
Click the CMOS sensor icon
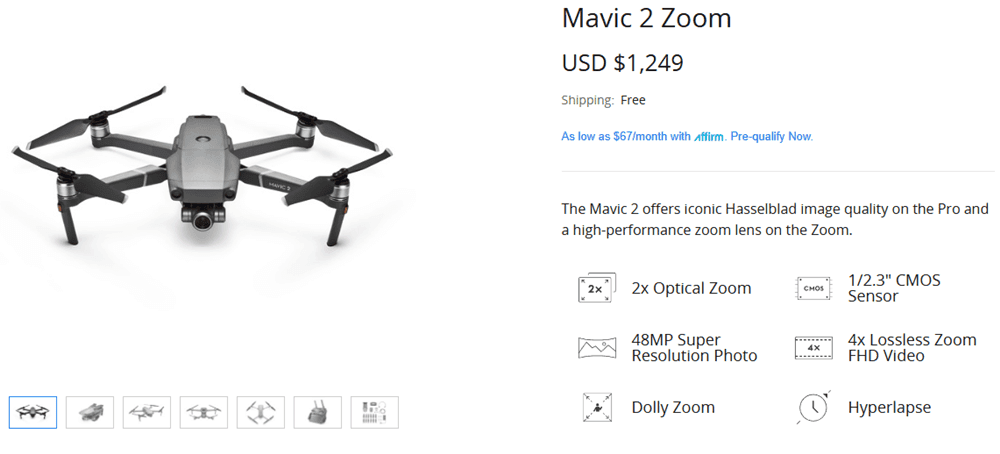[x=813, y=288]
